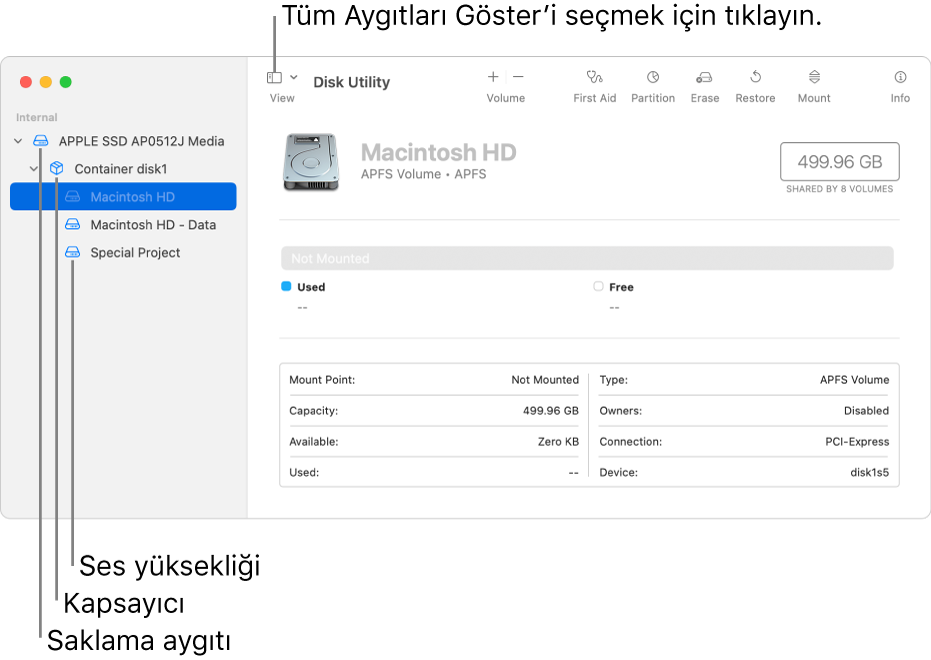931x660 pixels.
Task: Click the Info icon
Action: point(900,77)
